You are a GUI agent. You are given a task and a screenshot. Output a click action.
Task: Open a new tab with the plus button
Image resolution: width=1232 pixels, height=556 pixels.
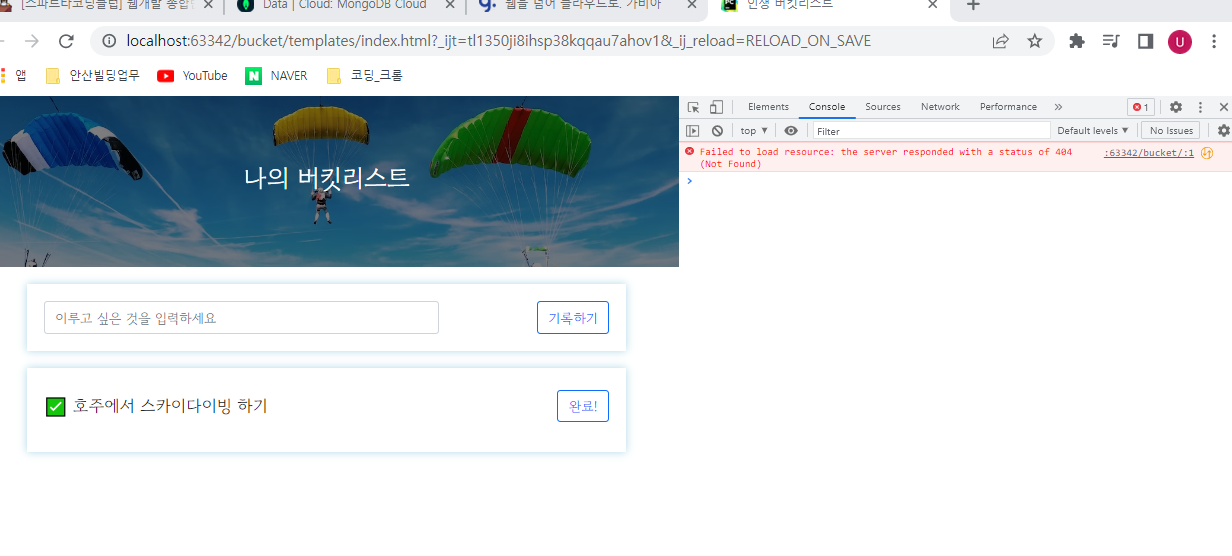click(x=973, y=6)
